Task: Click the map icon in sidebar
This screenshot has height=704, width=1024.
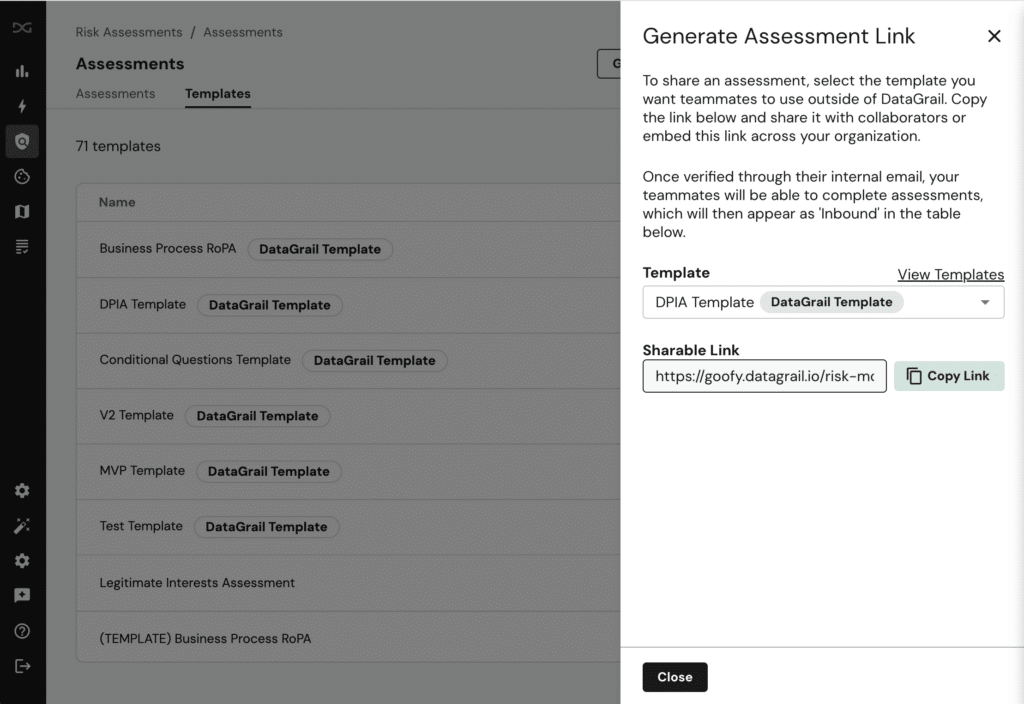Action: [22, 211]
